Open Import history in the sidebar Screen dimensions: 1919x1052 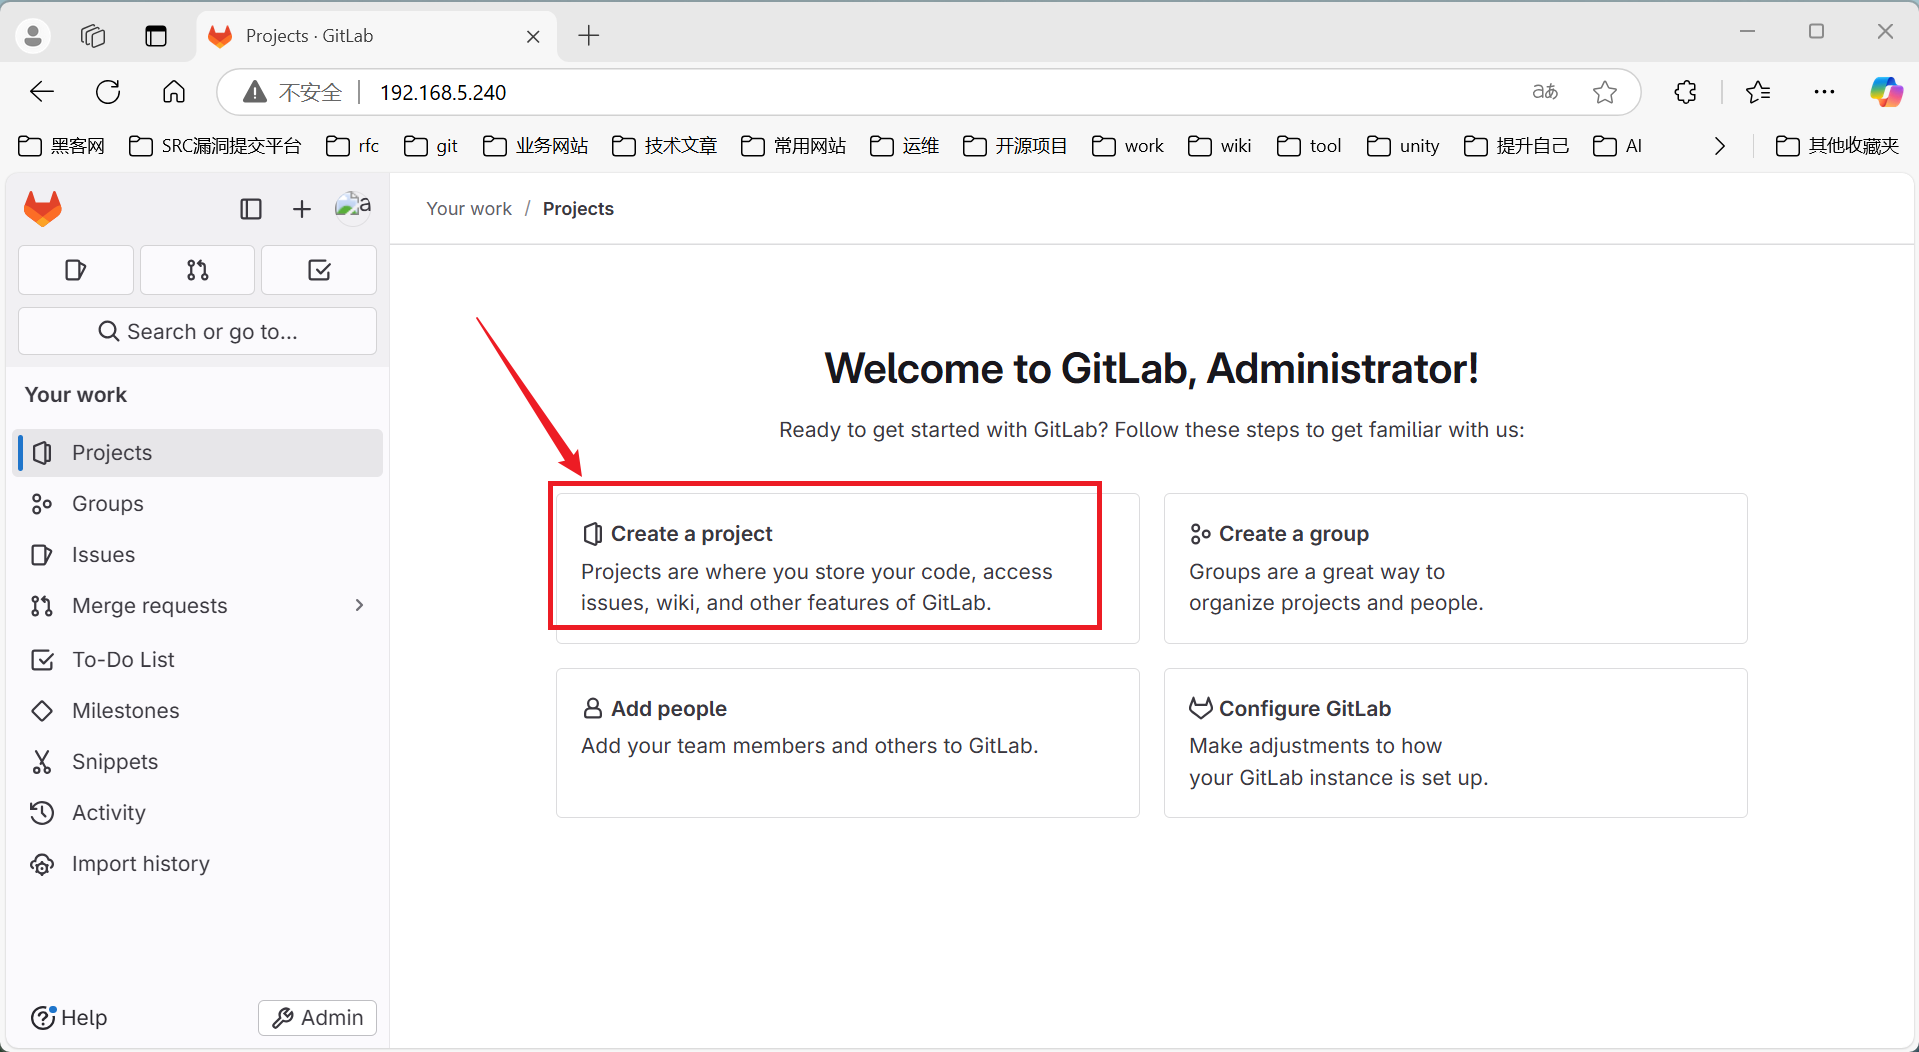click(x=198, y=864)
